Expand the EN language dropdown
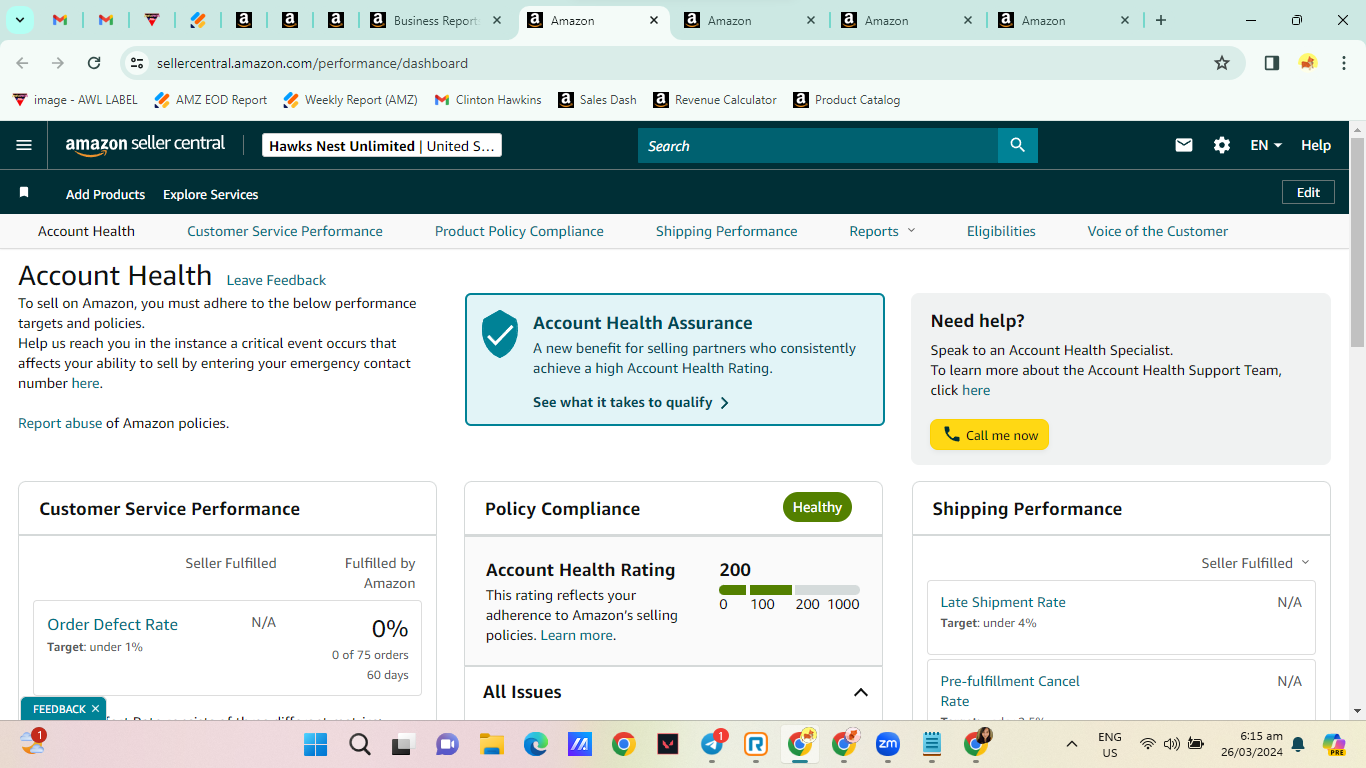This screenshot has width=1366, height=768. pos(1266,145)
